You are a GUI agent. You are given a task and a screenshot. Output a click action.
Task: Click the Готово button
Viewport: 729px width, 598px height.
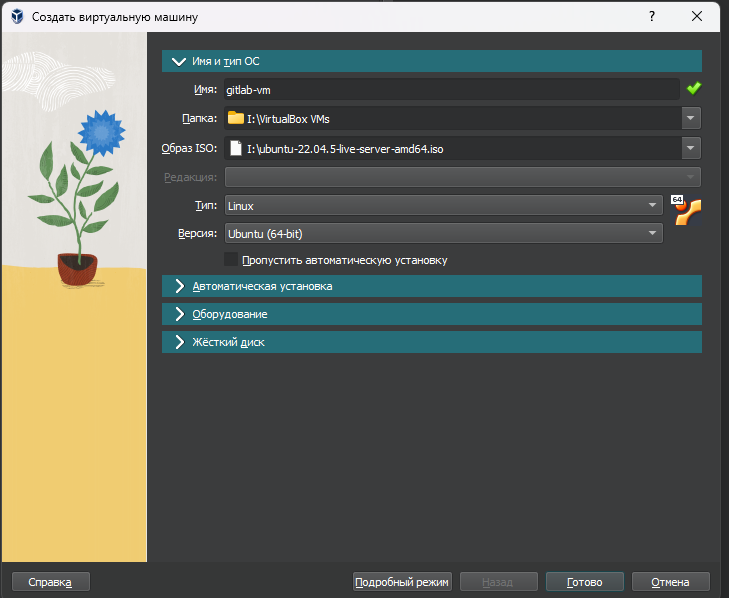coord(584,582)
